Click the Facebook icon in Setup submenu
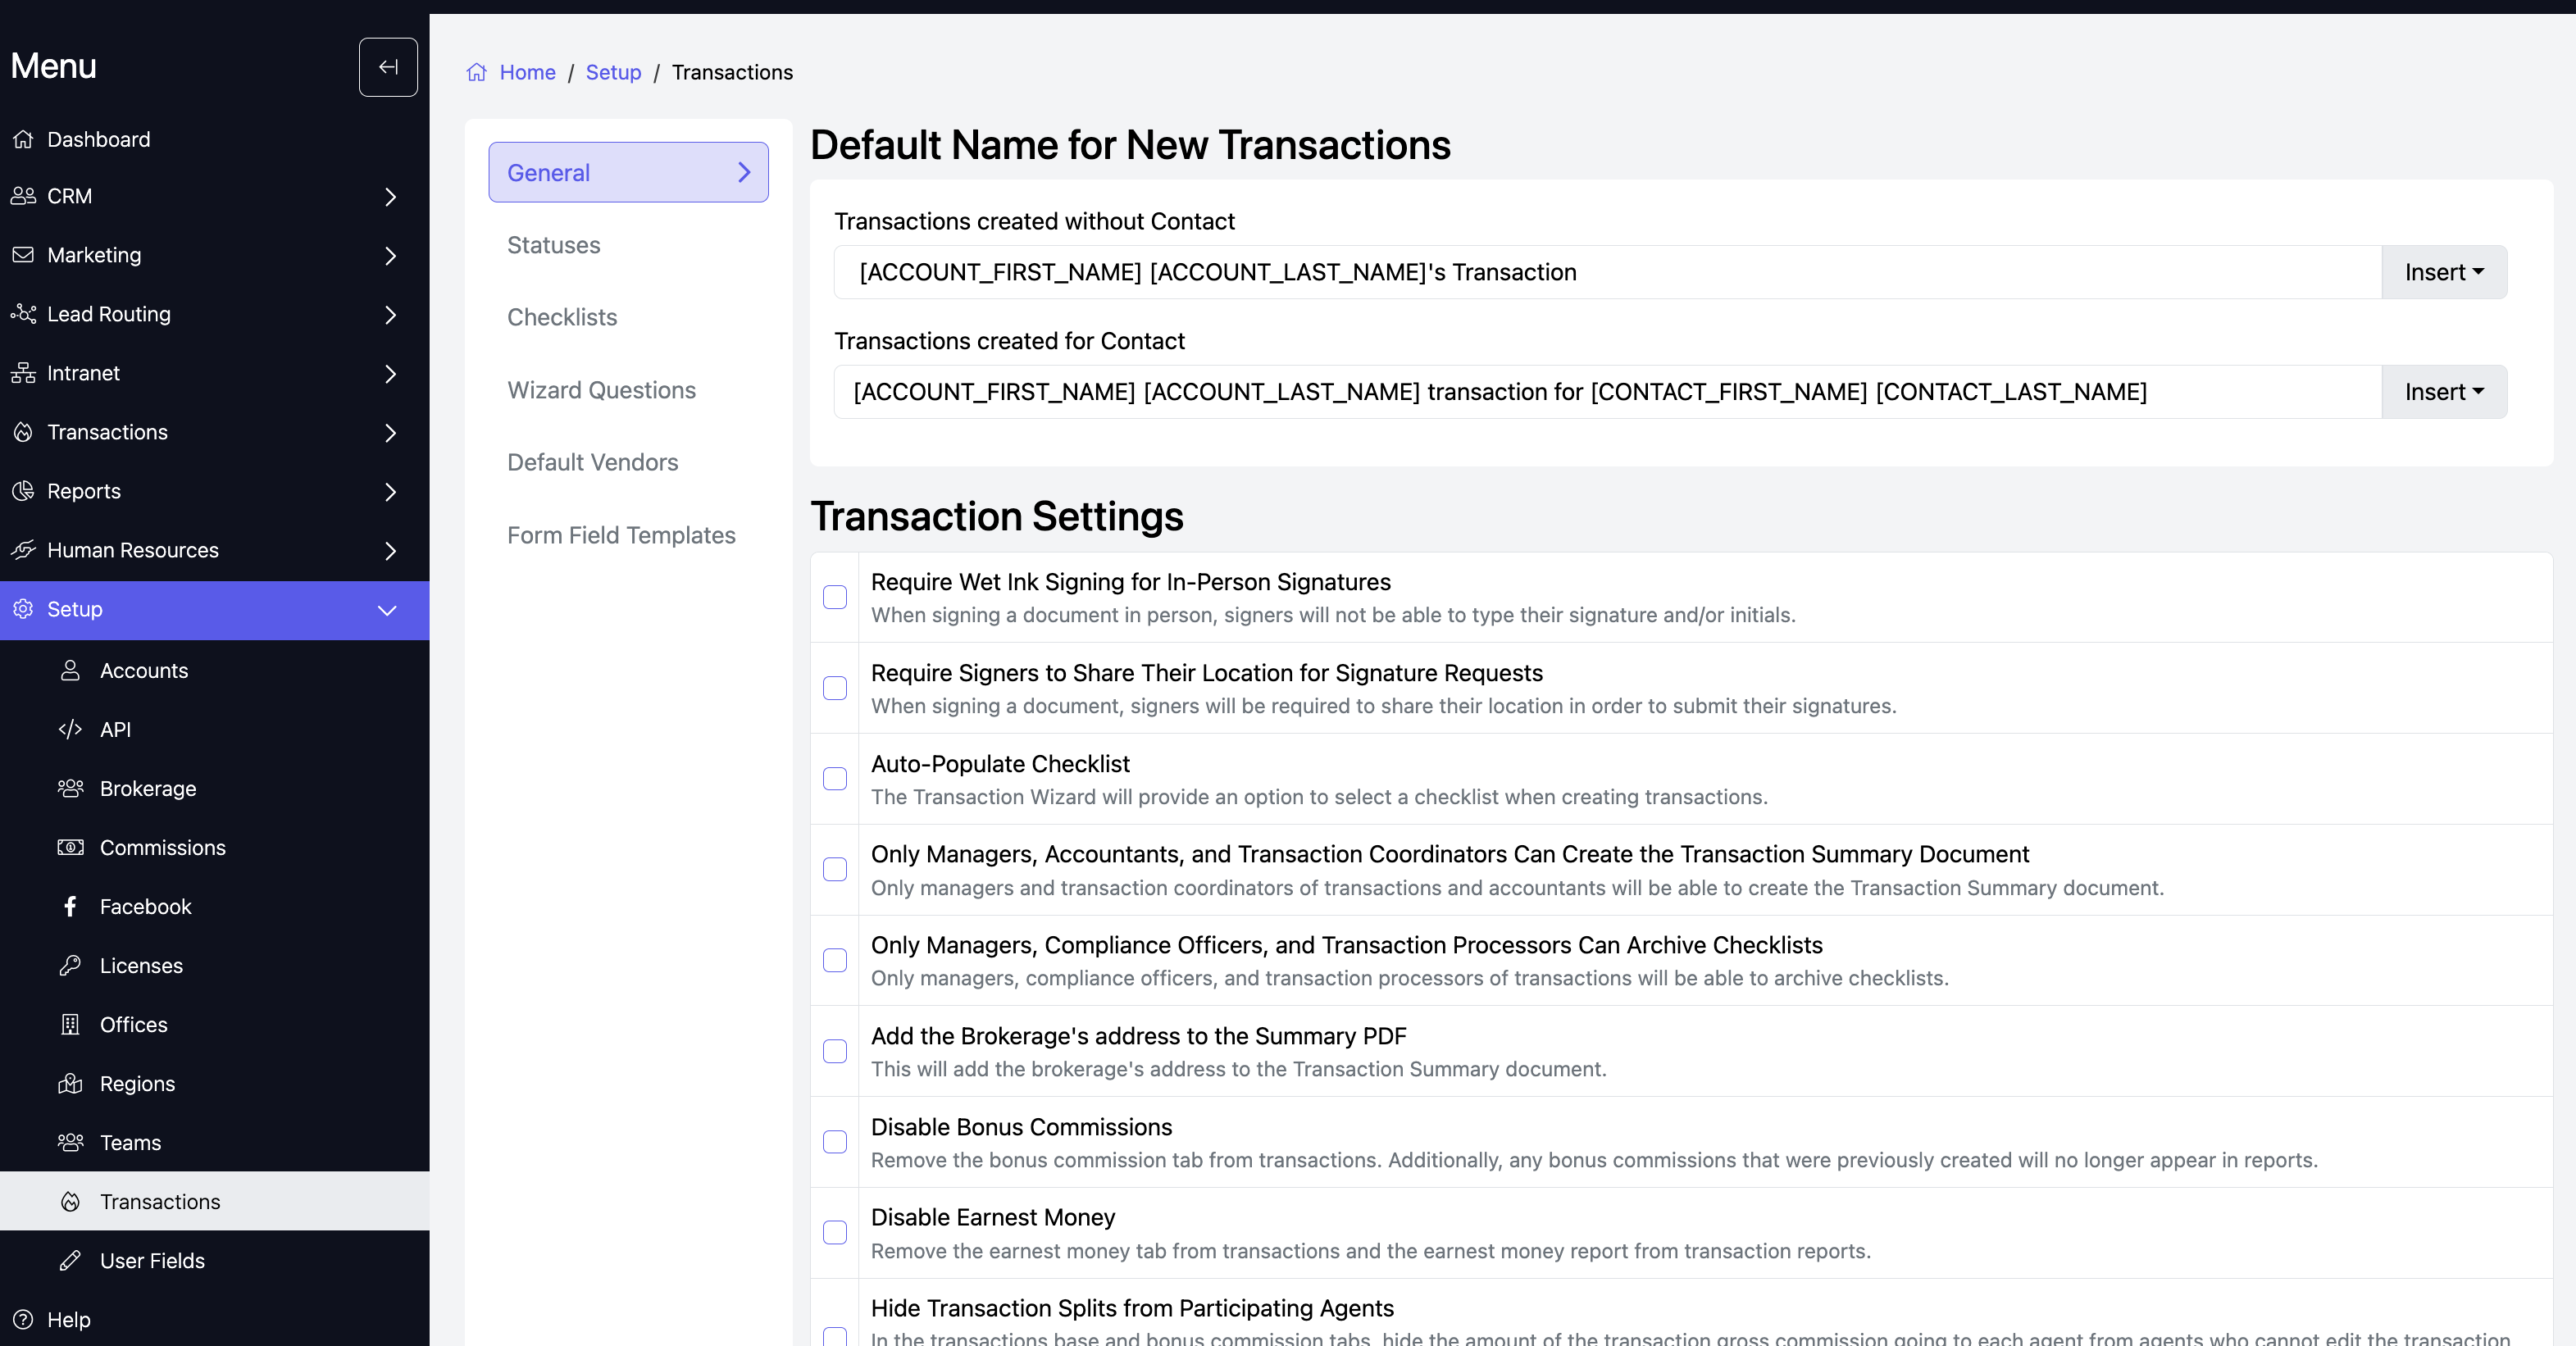This screenshot has height=1346, width=2576. (70, 906)
